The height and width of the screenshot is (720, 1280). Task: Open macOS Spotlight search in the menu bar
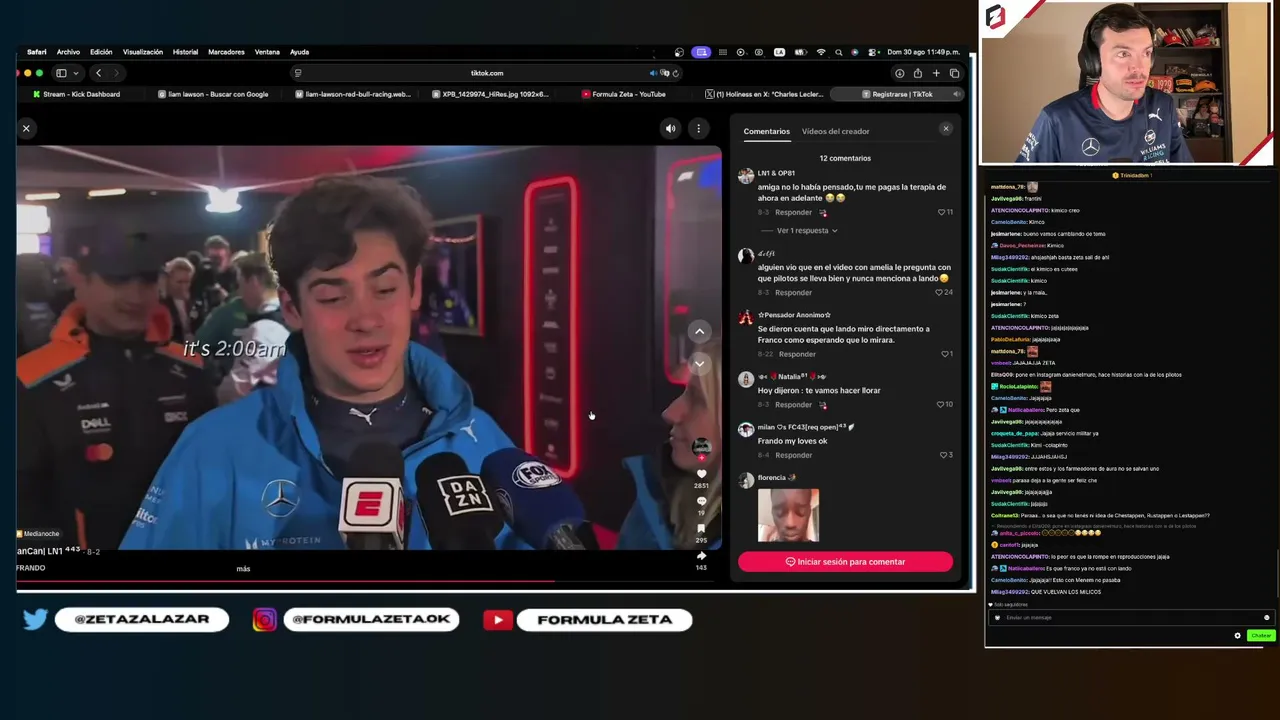tap(838, 52)
